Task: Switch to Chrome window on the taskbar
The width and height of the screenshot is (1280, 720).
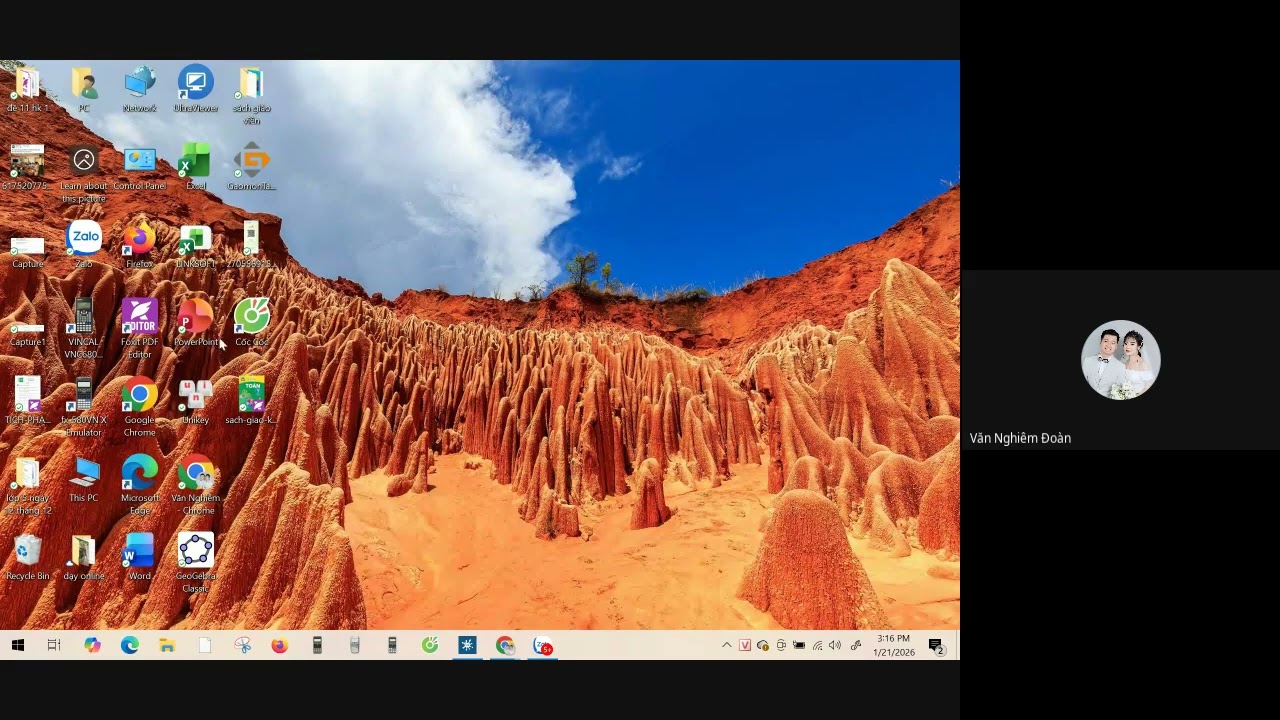Action: pyautogui.click(x=505, y=646)
